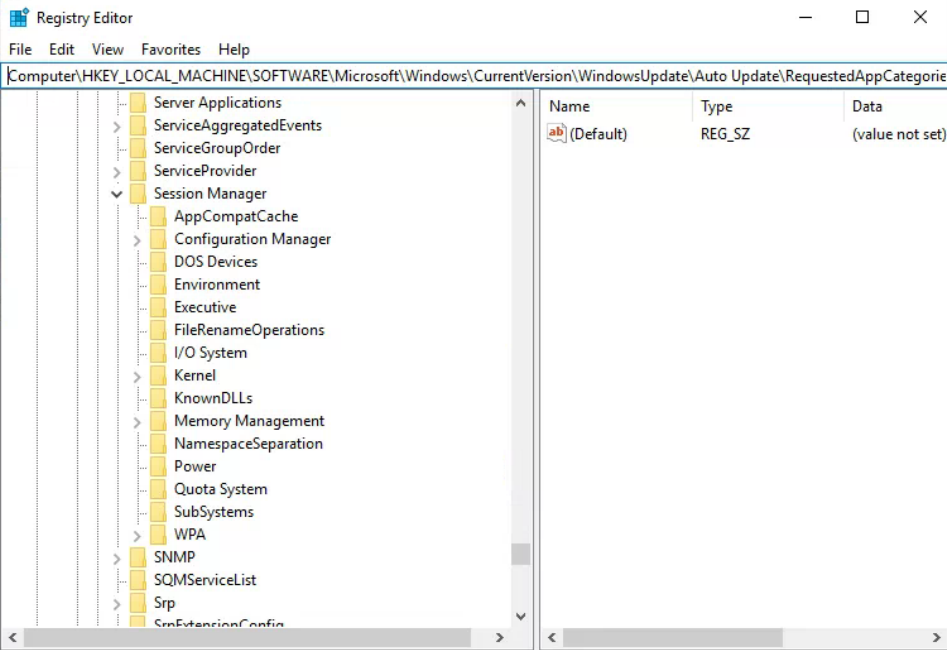Select the Srp key label
This screenshot has height=650, width=947.
(164, 603)
